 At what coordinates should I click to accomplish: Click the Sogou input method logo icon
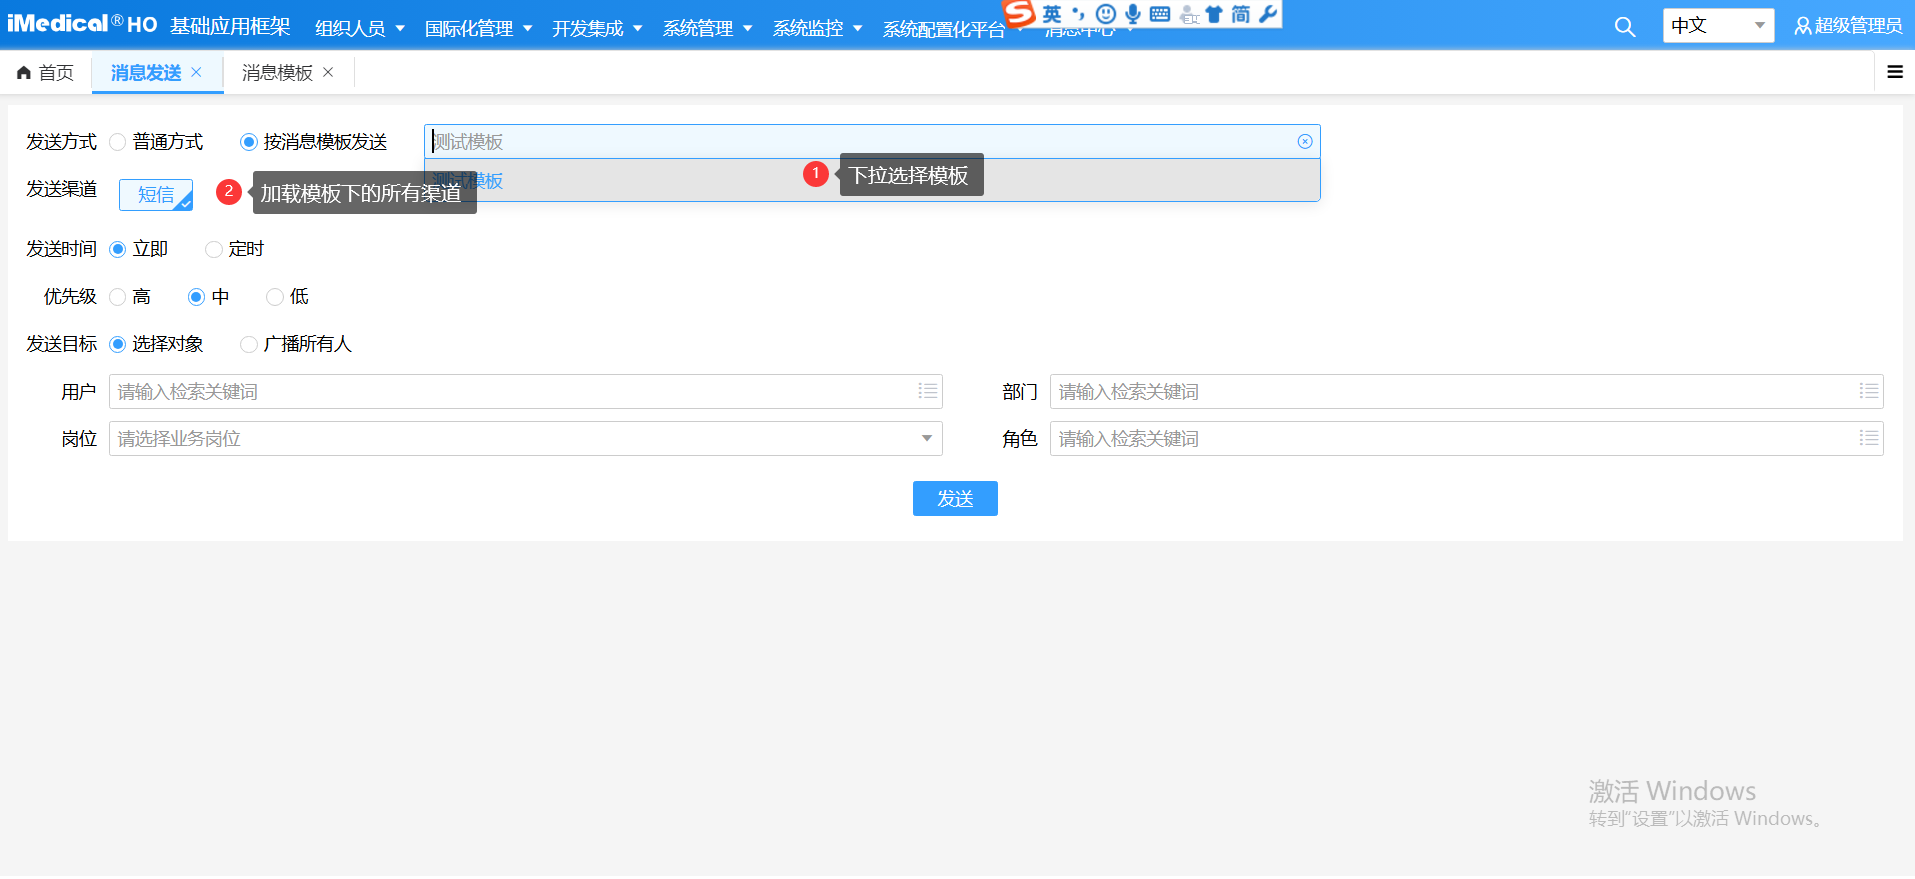1019,13
